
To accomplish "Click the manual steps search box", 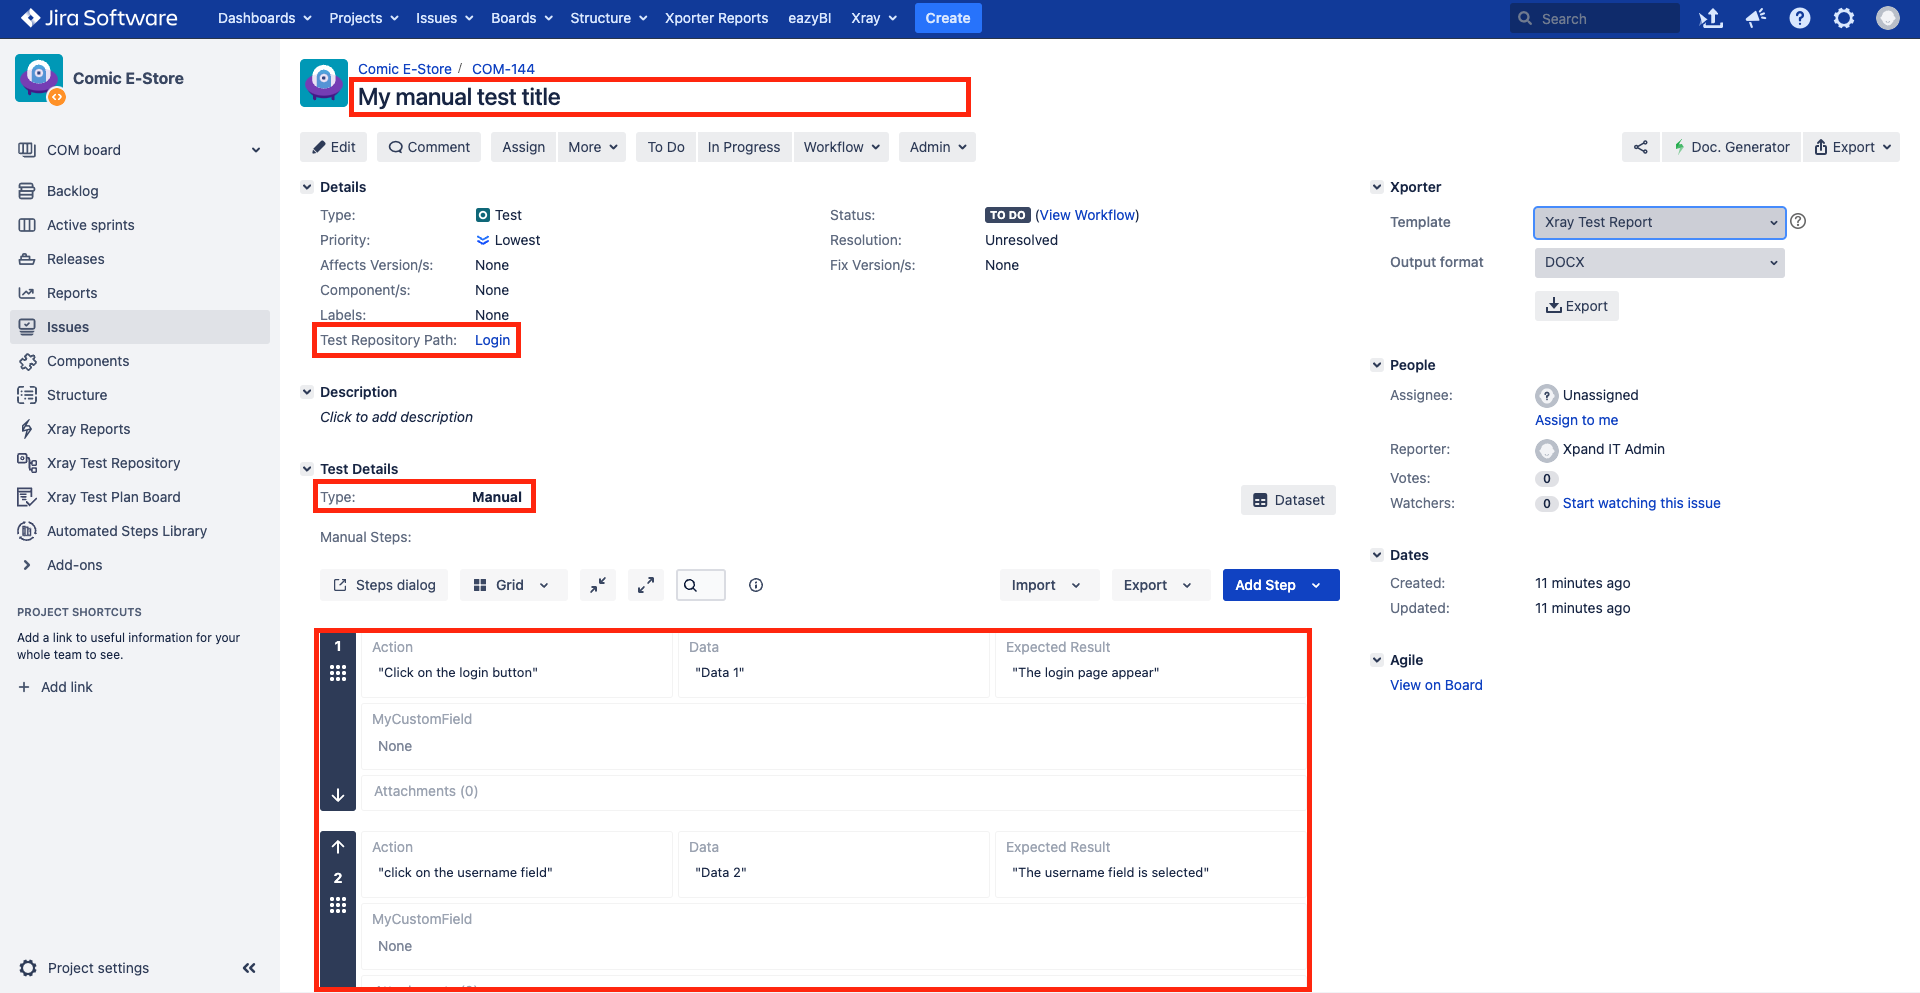I will click(701, 585).
